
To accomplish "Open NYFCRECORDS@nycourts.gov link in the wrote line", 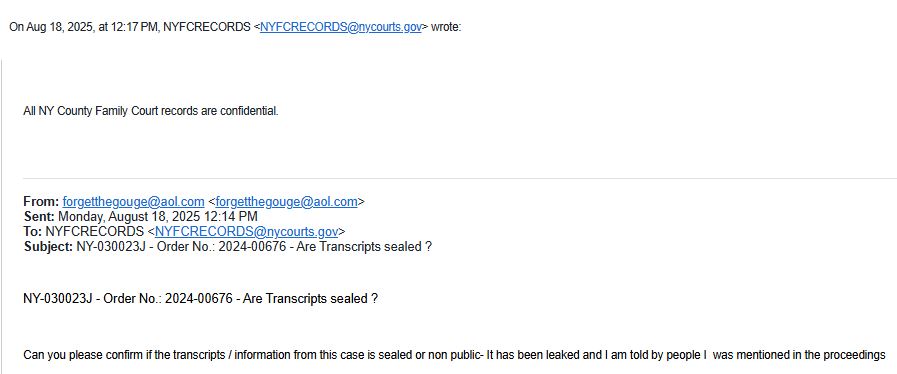I will point(340,27).
